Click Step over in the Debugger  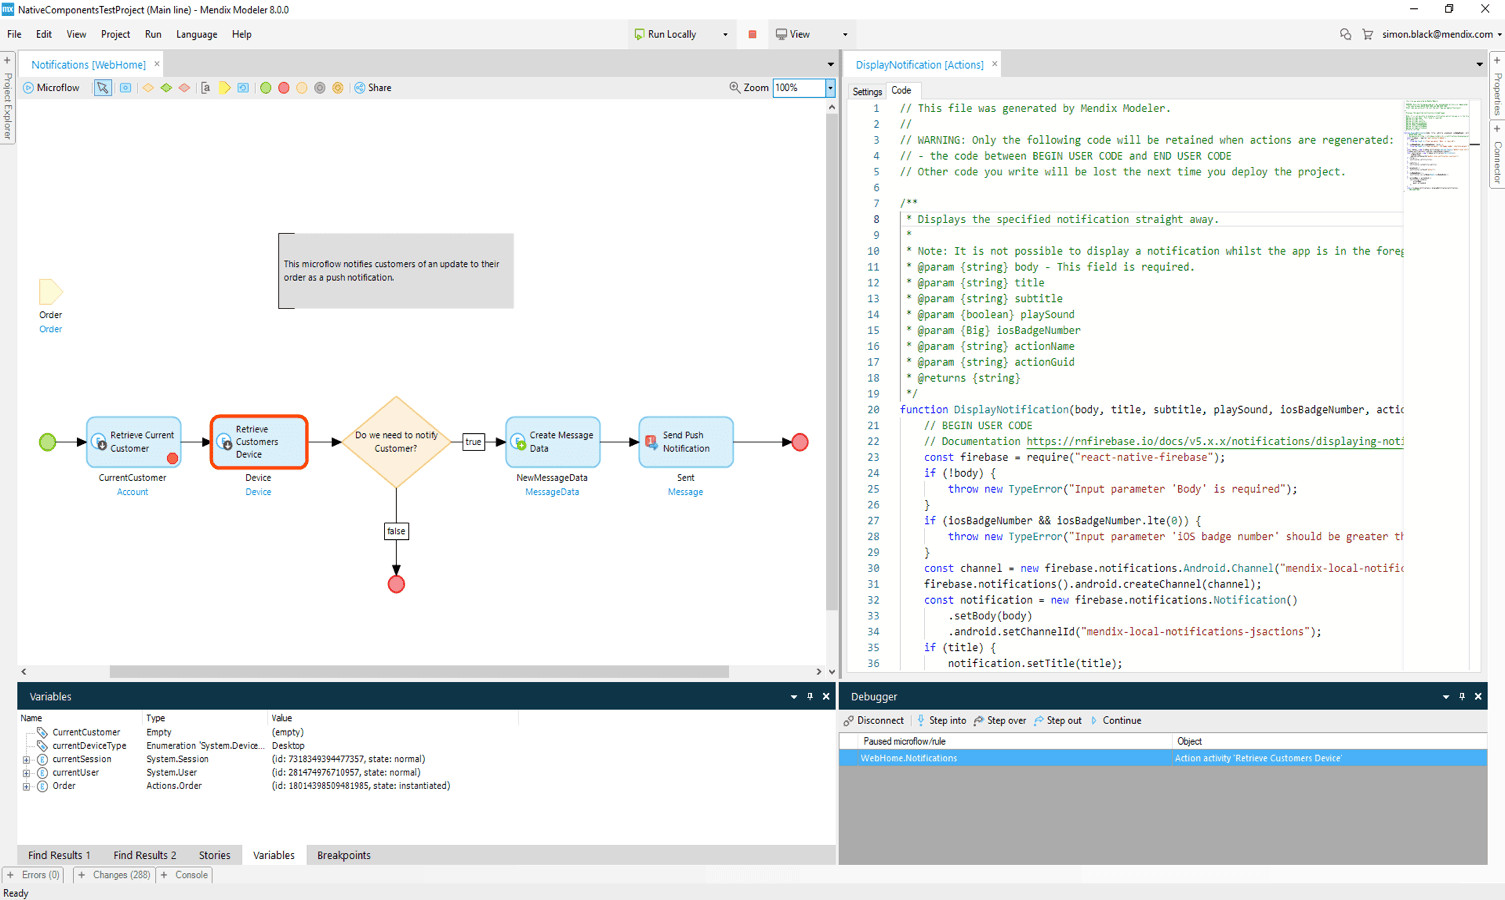pyautogui.click(x=999, y=721)
